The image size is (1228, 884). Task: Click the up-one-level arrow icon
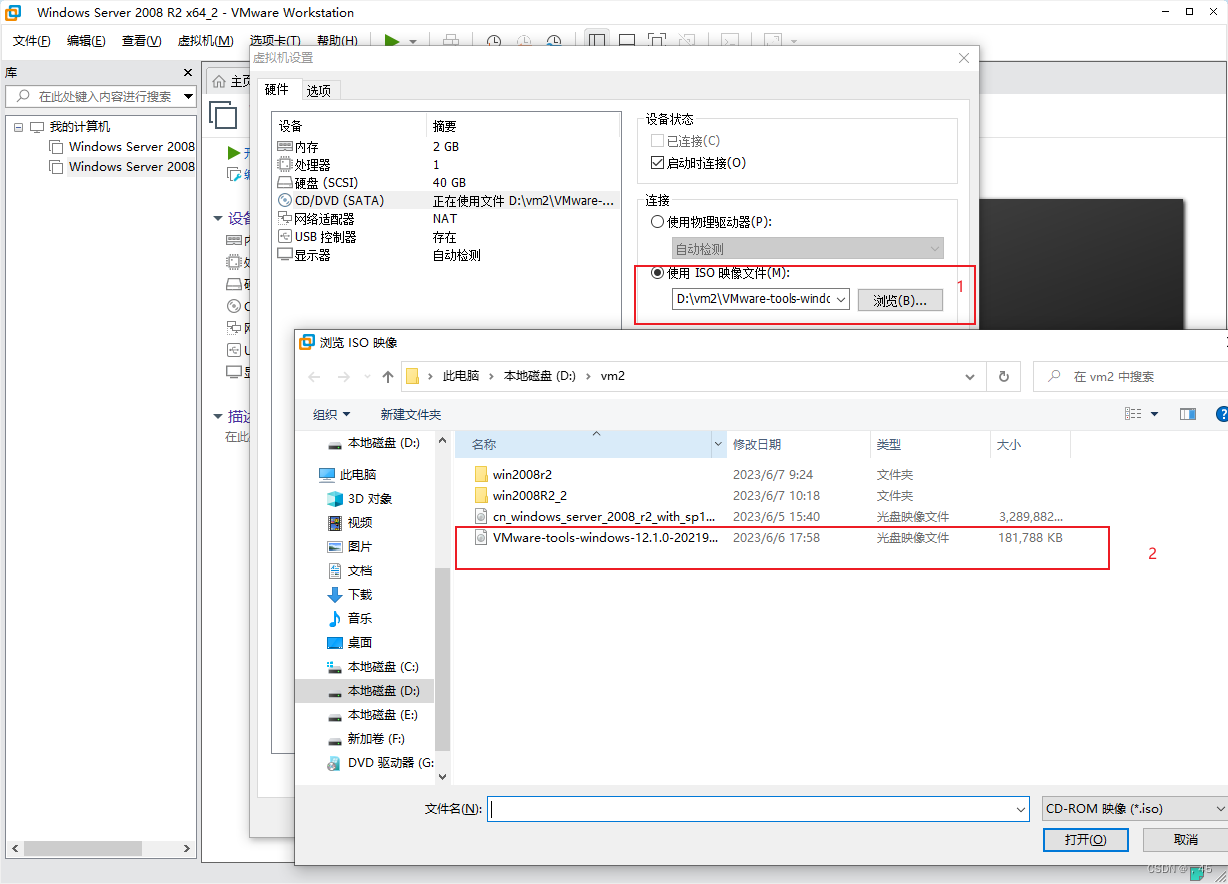(388, 377)
